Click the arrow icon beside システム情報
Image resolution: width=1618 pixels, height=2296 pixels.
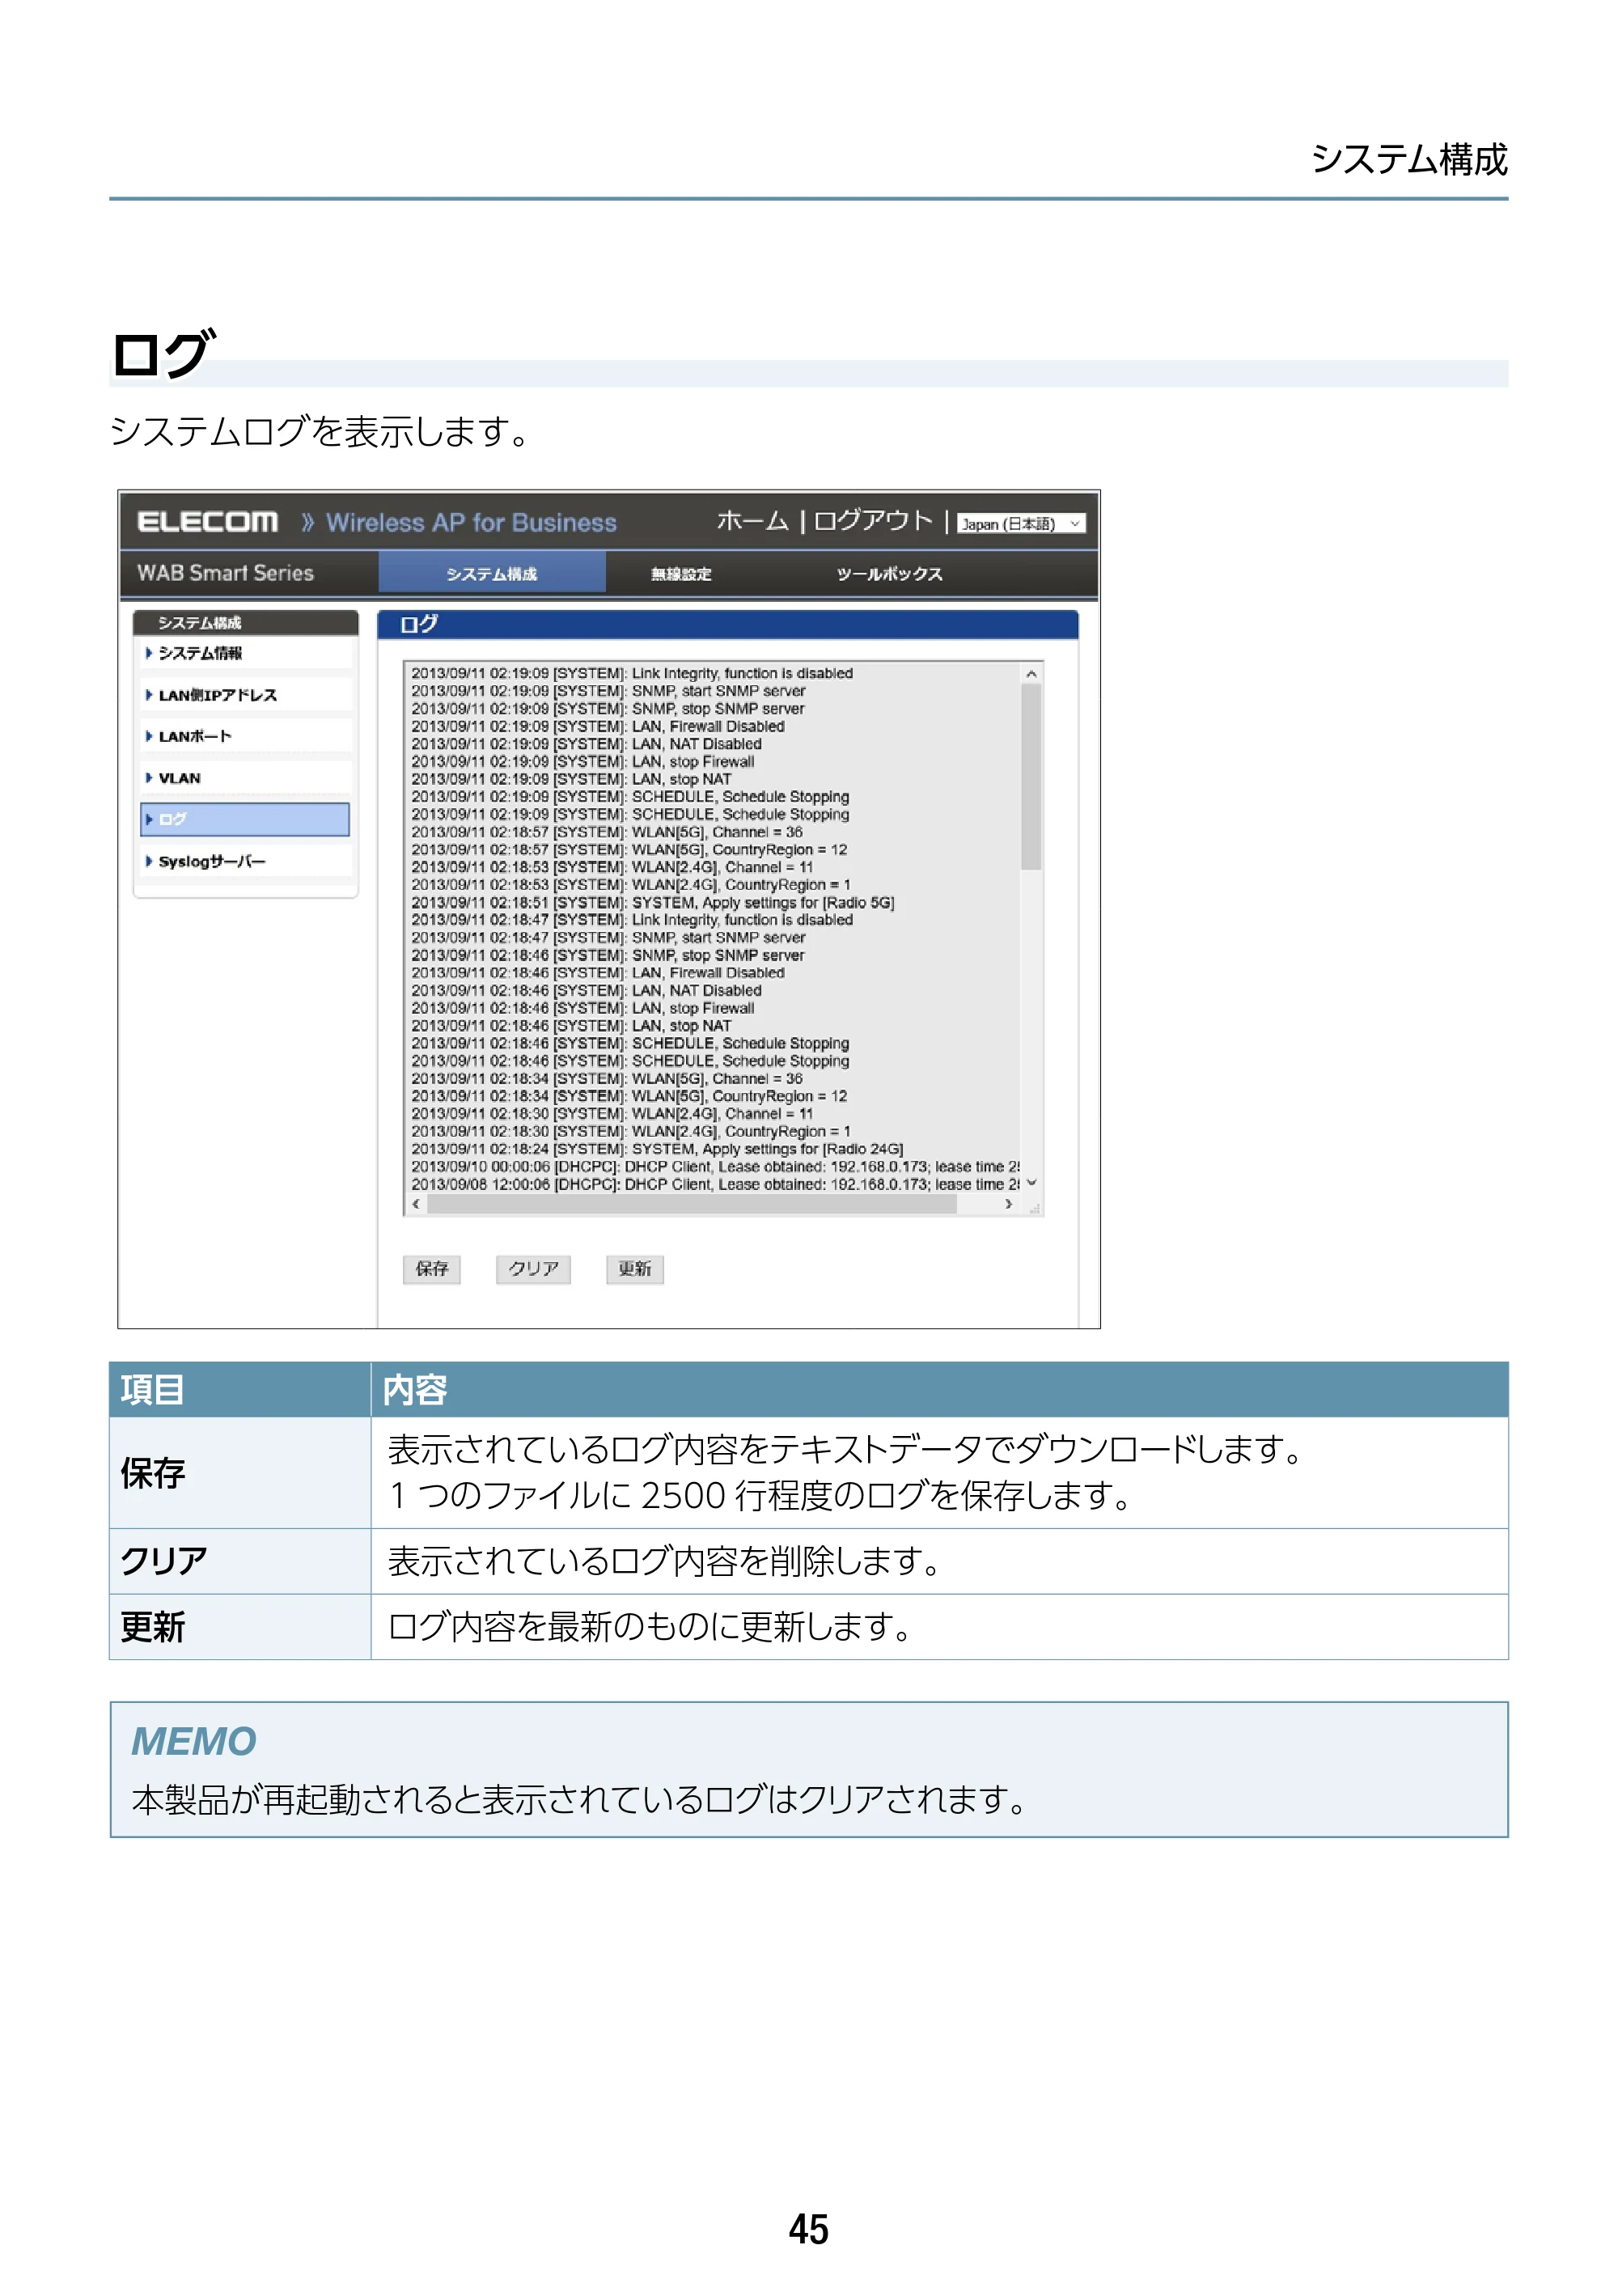149,653
